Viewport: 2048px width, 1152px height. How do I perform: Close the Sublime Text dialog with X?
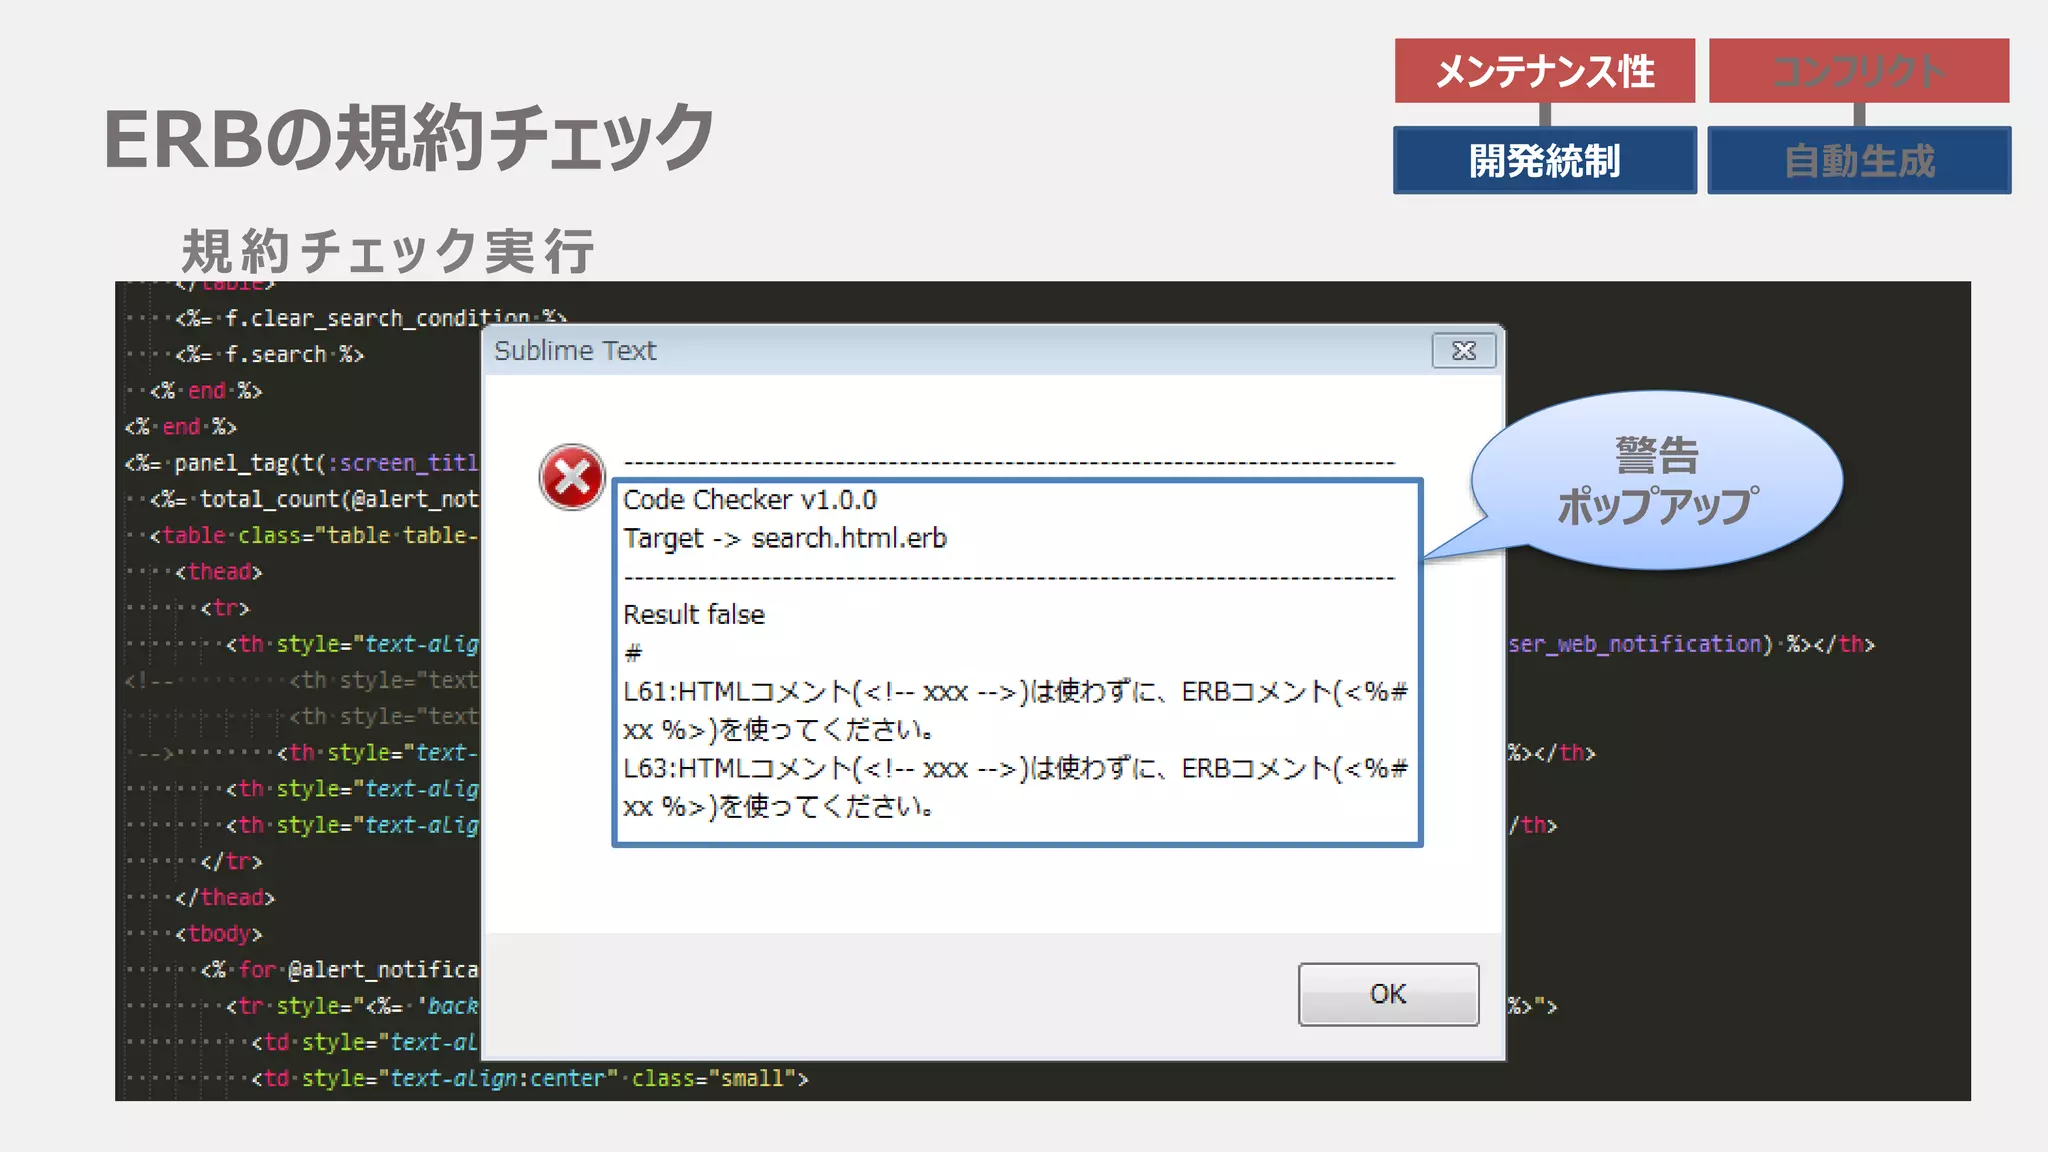(x=1464, y=351)
